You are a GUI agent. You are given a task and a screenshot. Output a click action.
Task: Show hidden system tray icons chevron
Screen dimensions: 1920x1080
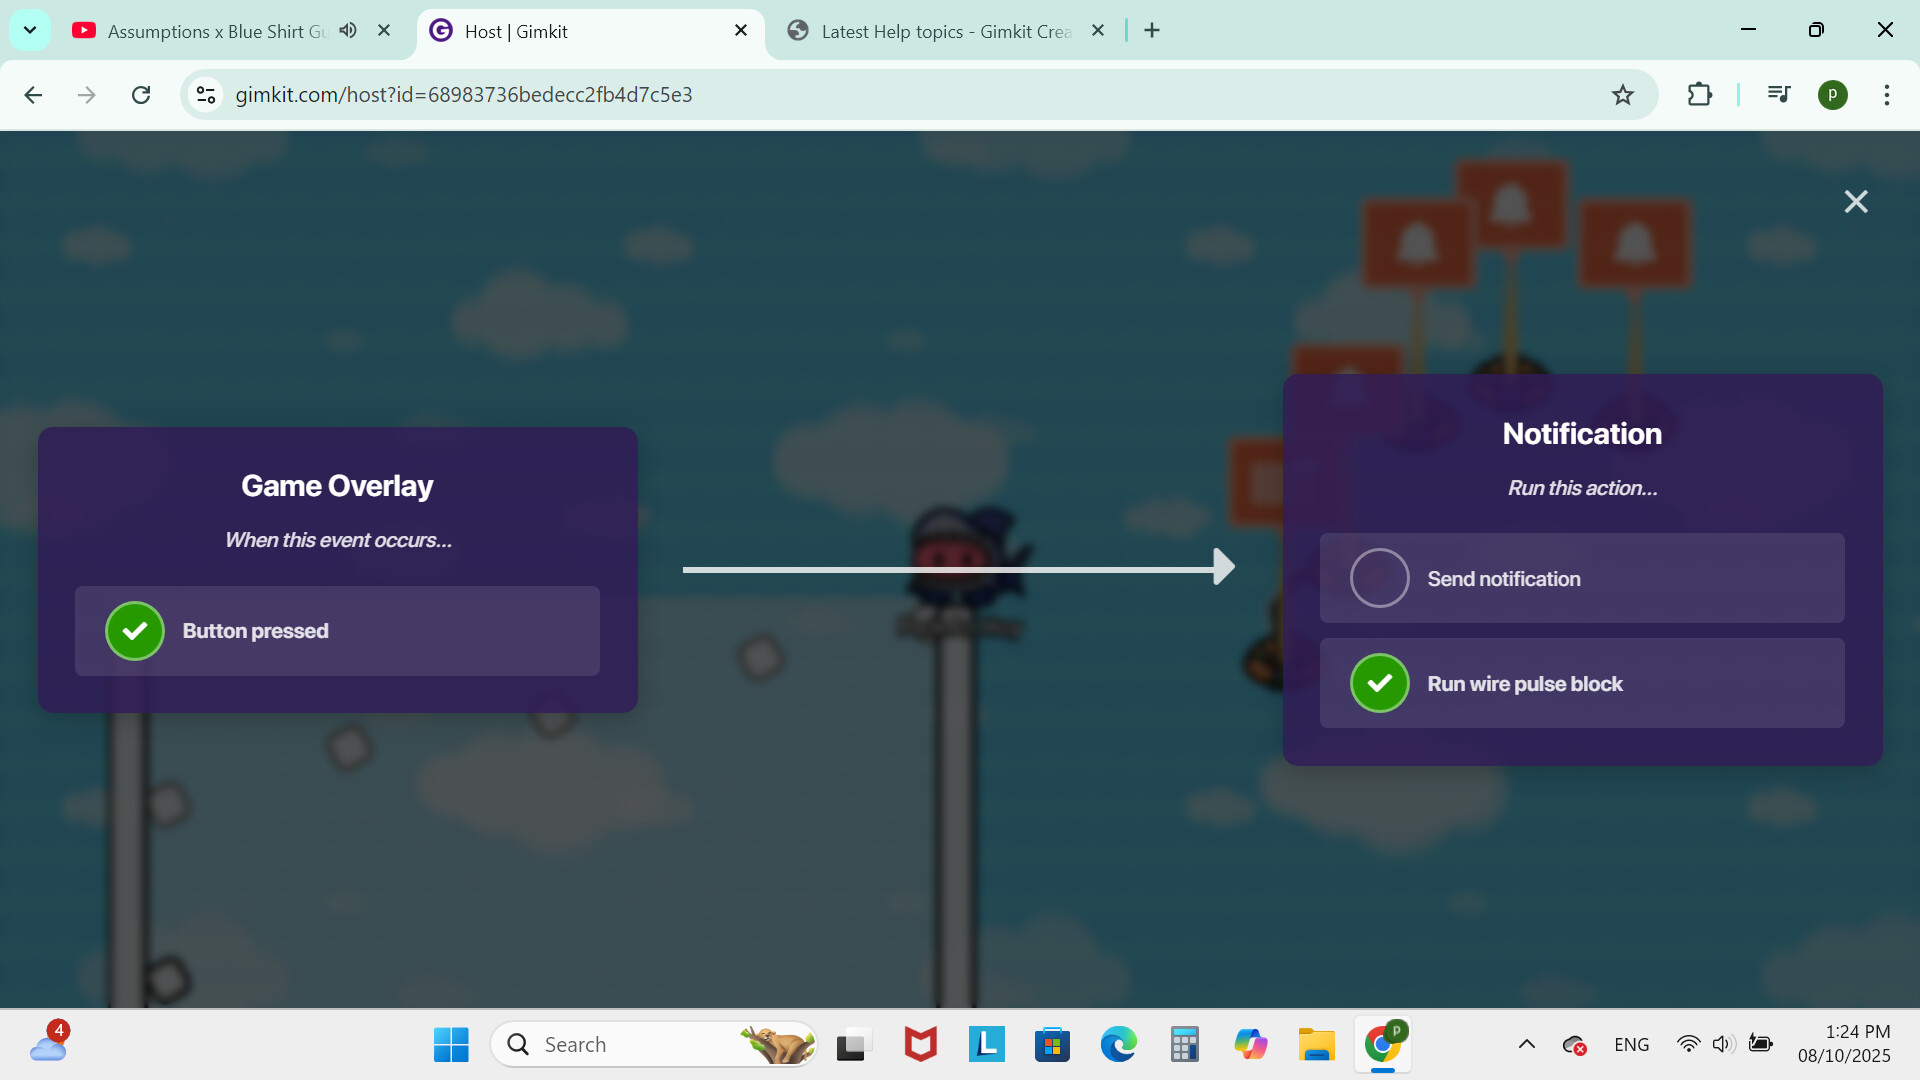(x=1526, y=1044)
